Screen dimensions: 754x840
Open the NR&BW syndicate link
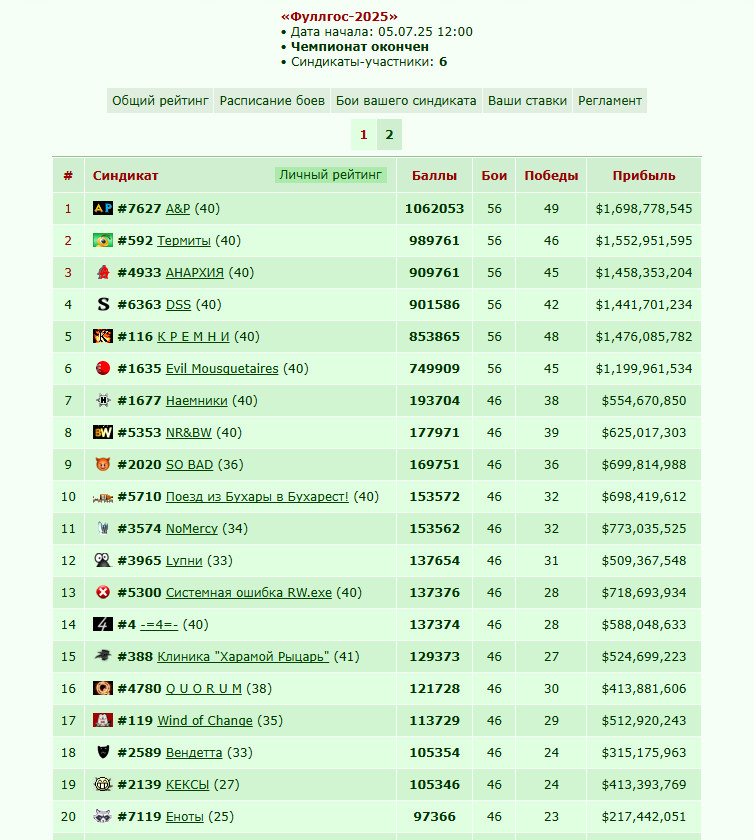pos(189,432)
